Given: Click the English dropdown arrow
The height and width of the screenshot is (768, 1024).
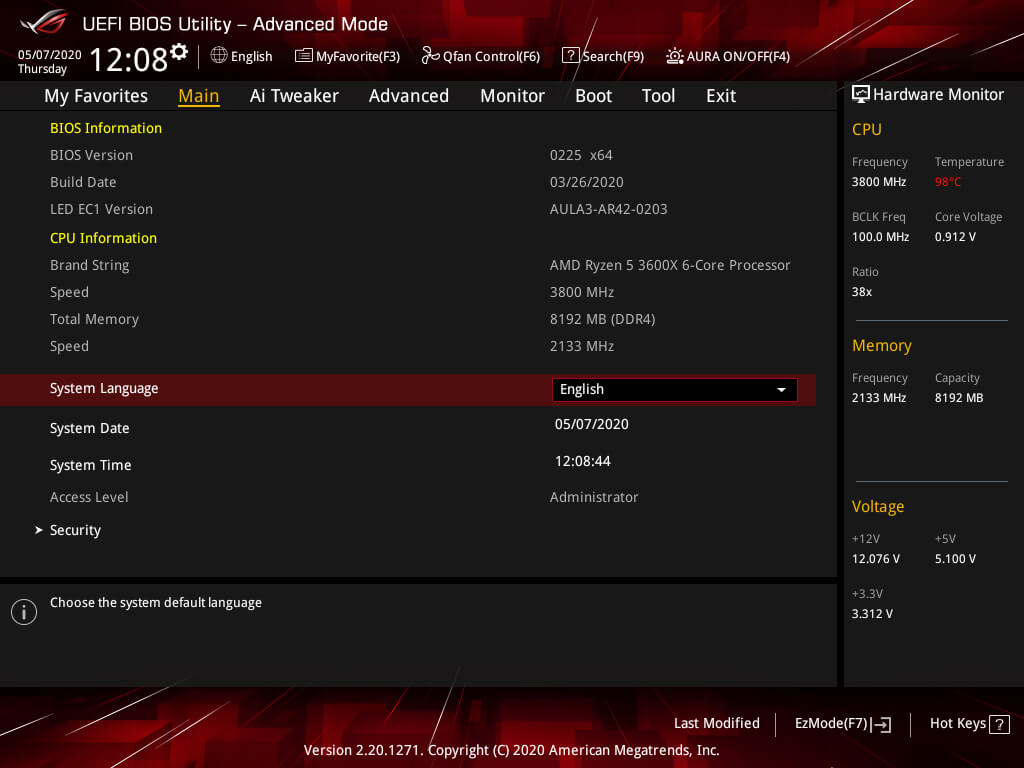Looking at the screenshot, I should click(781, 389).
